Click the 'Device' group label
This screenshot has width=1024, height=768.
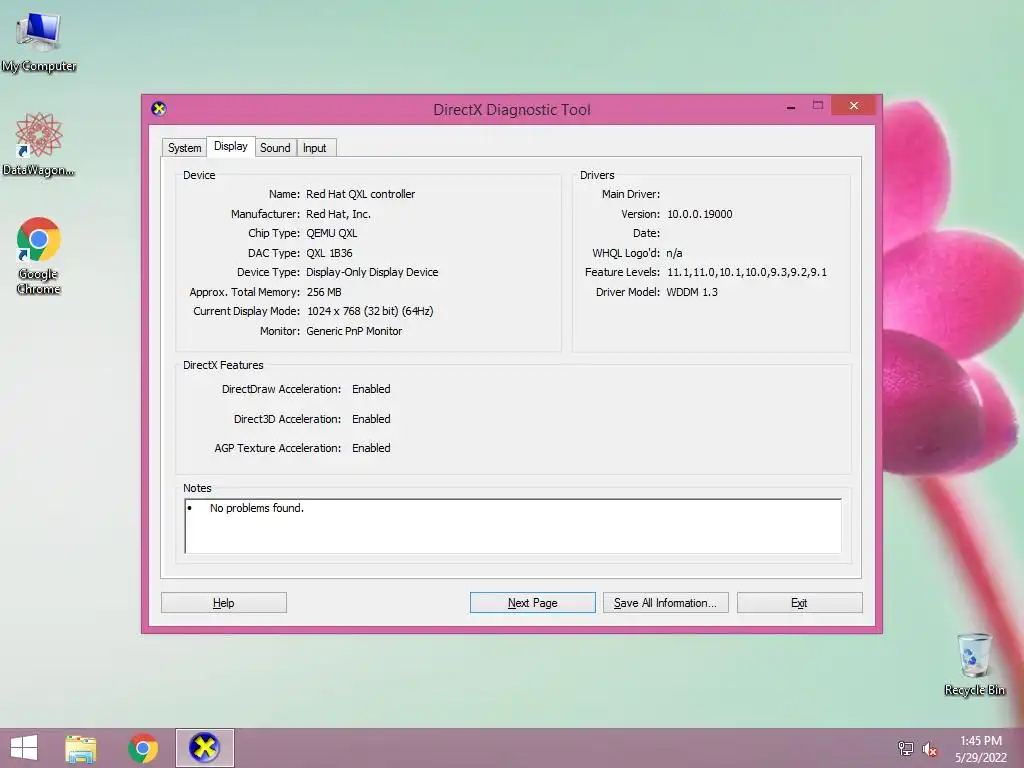(199, 175)
